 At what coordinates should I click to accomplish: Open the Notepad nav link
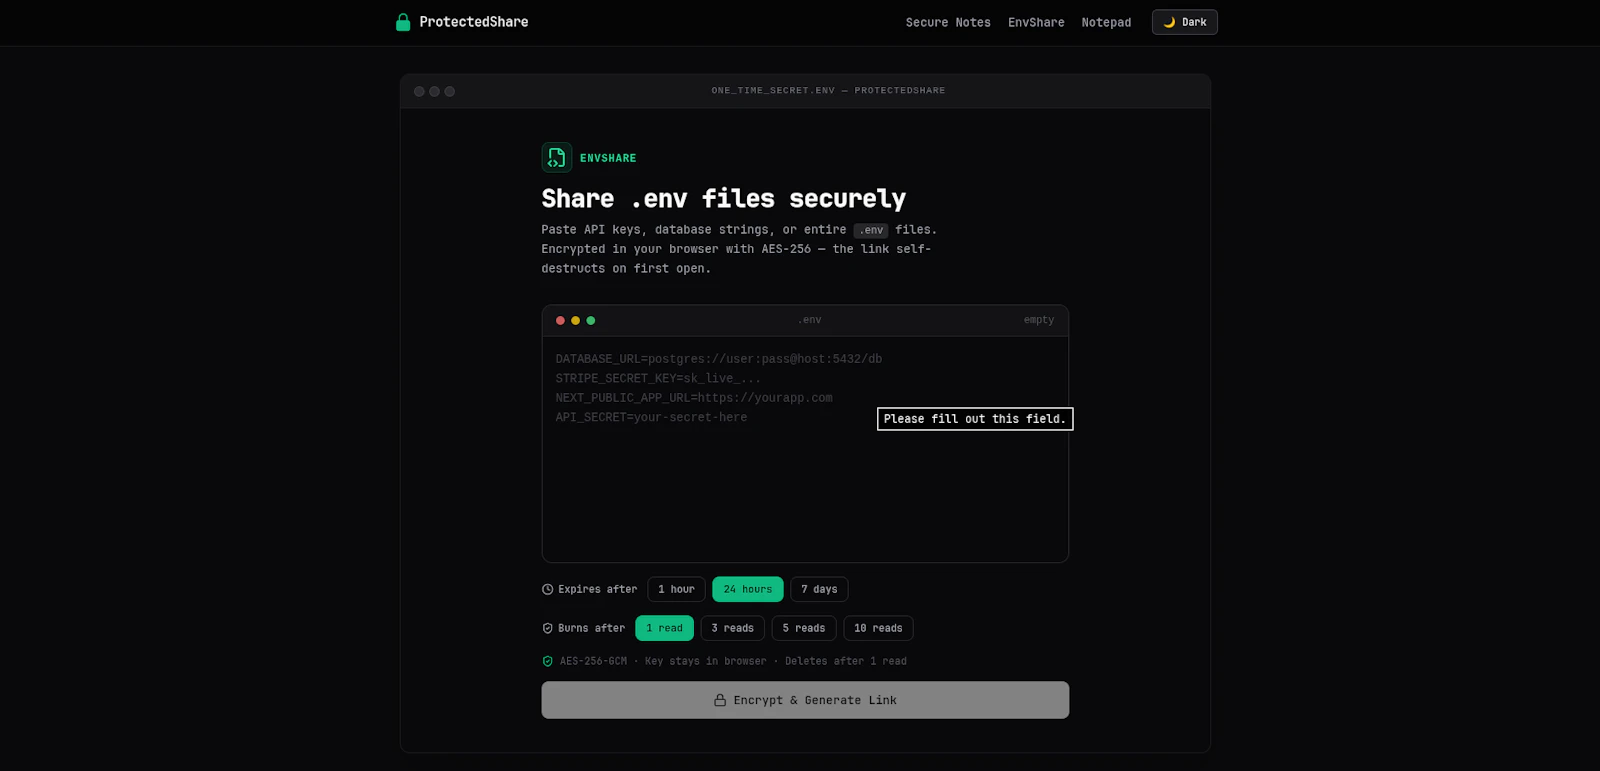click(x=1106, y=22)
